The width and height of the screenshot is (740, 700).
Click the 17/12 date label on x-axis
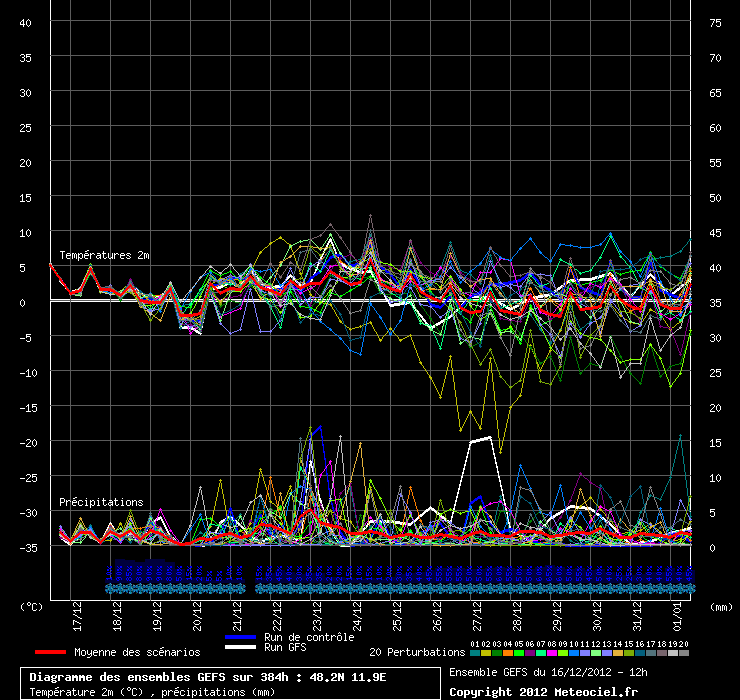(x=77, y=616)
